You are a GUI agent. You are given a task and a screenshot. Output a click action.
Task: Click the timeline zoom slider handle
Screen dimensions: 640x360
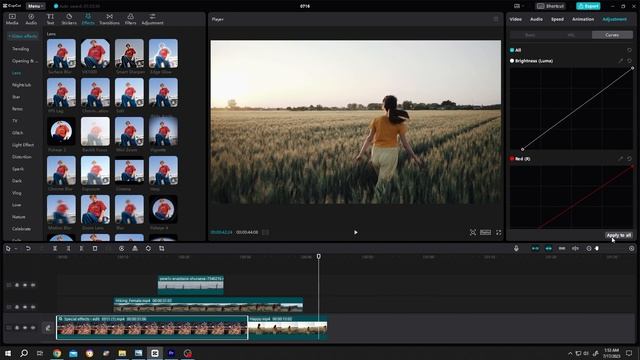[597, 248]
